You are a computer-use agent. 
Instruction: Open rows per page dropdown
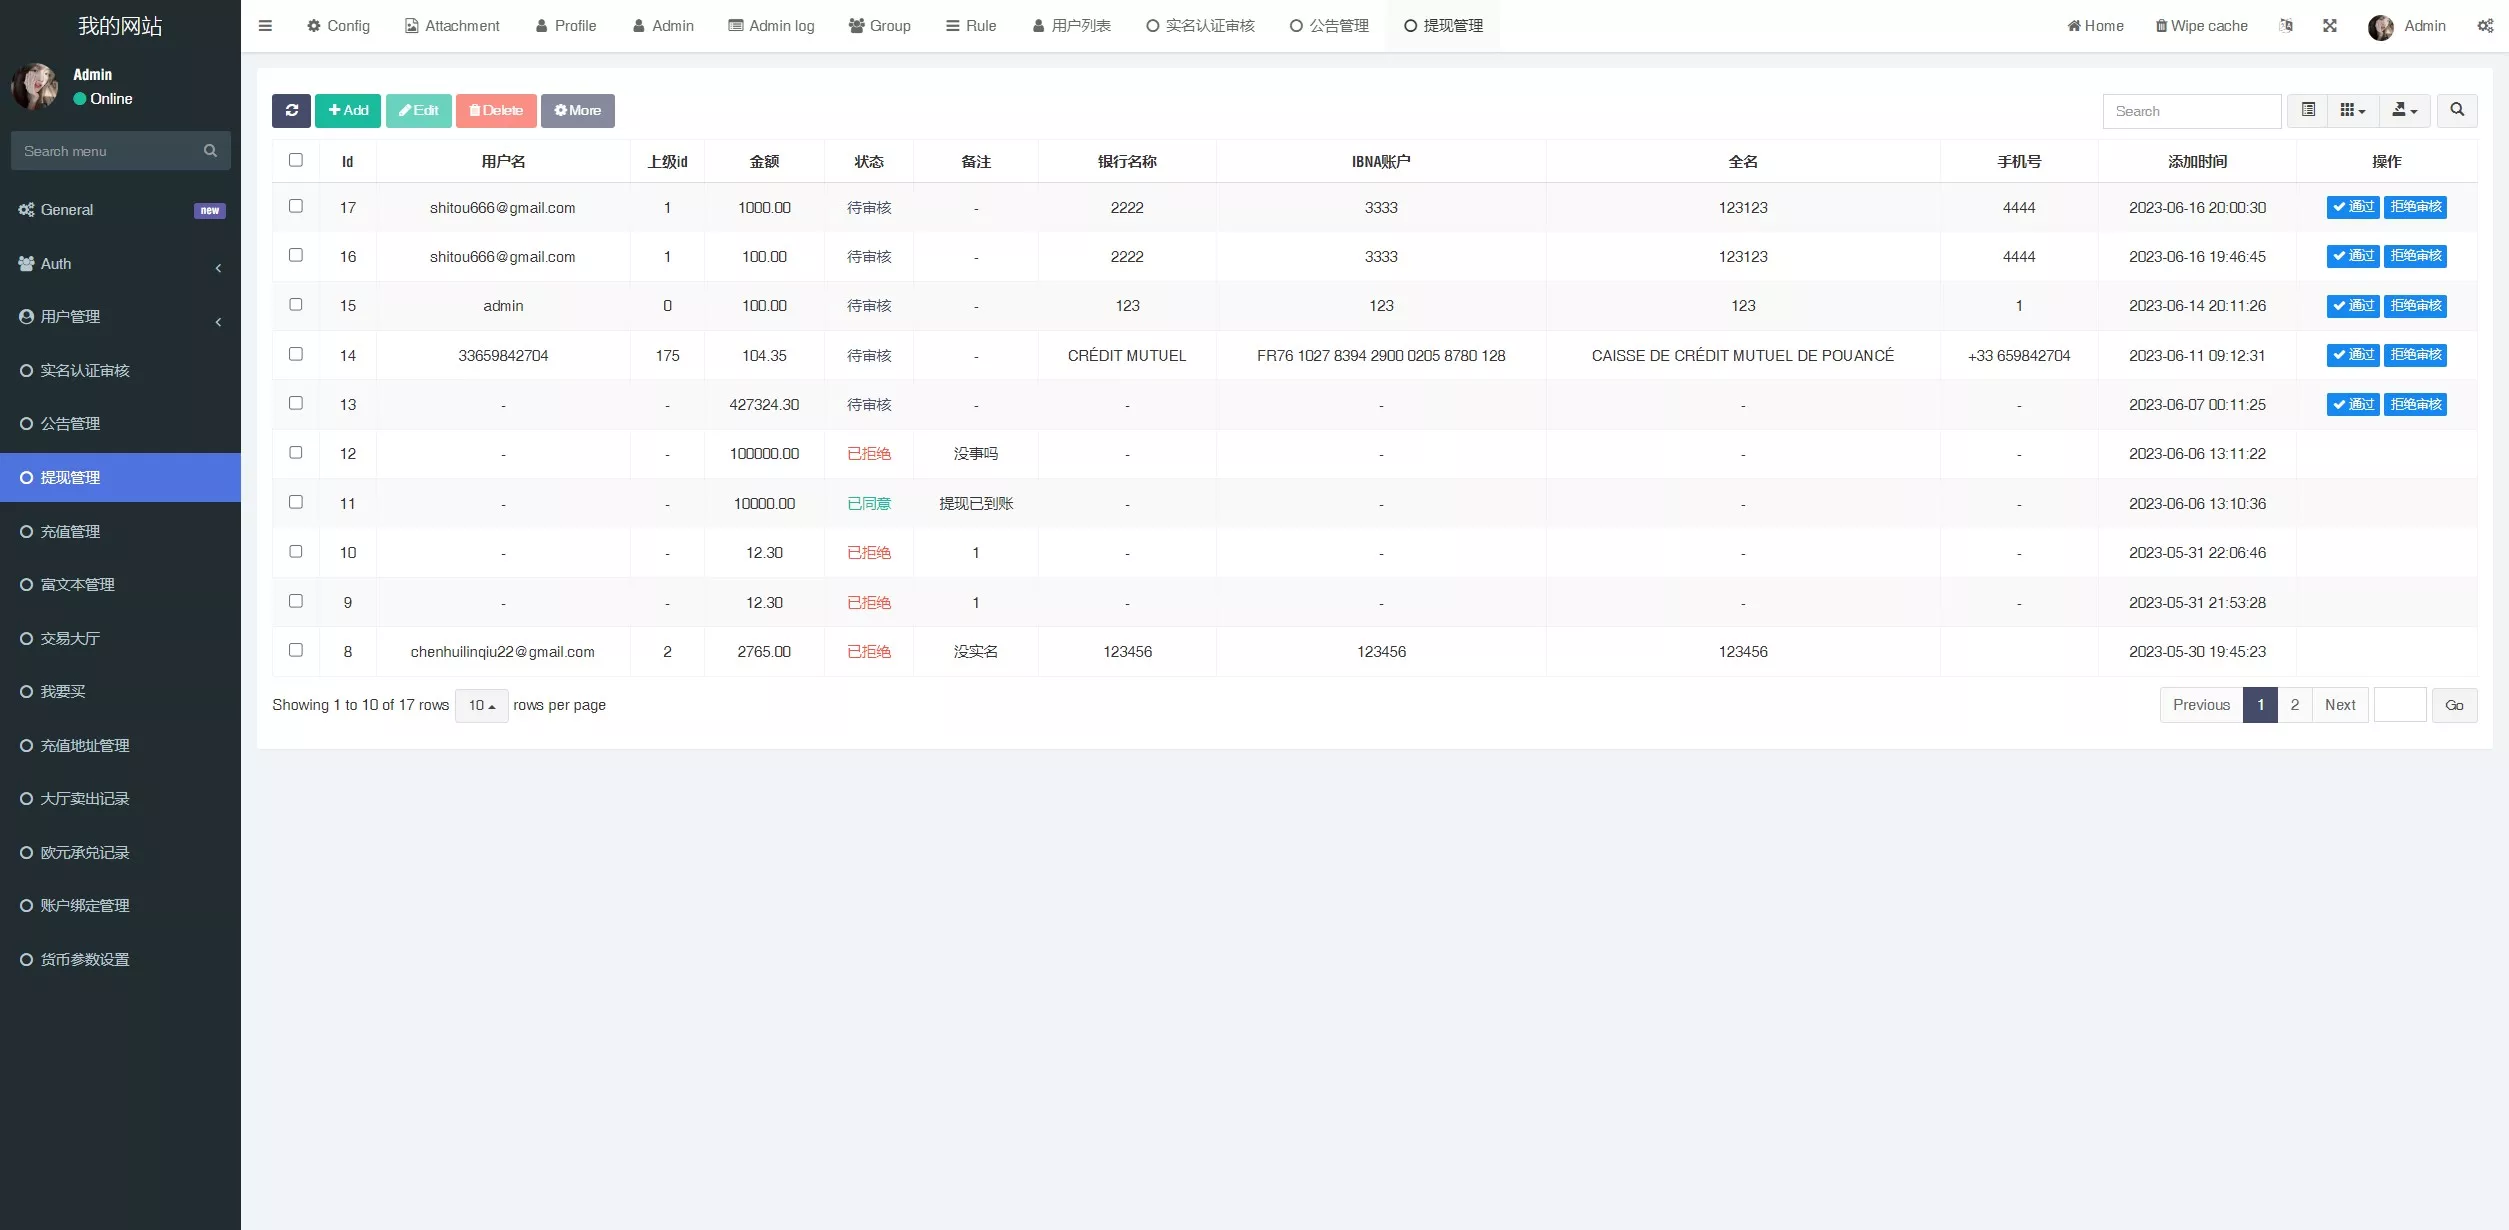[481, 705]
